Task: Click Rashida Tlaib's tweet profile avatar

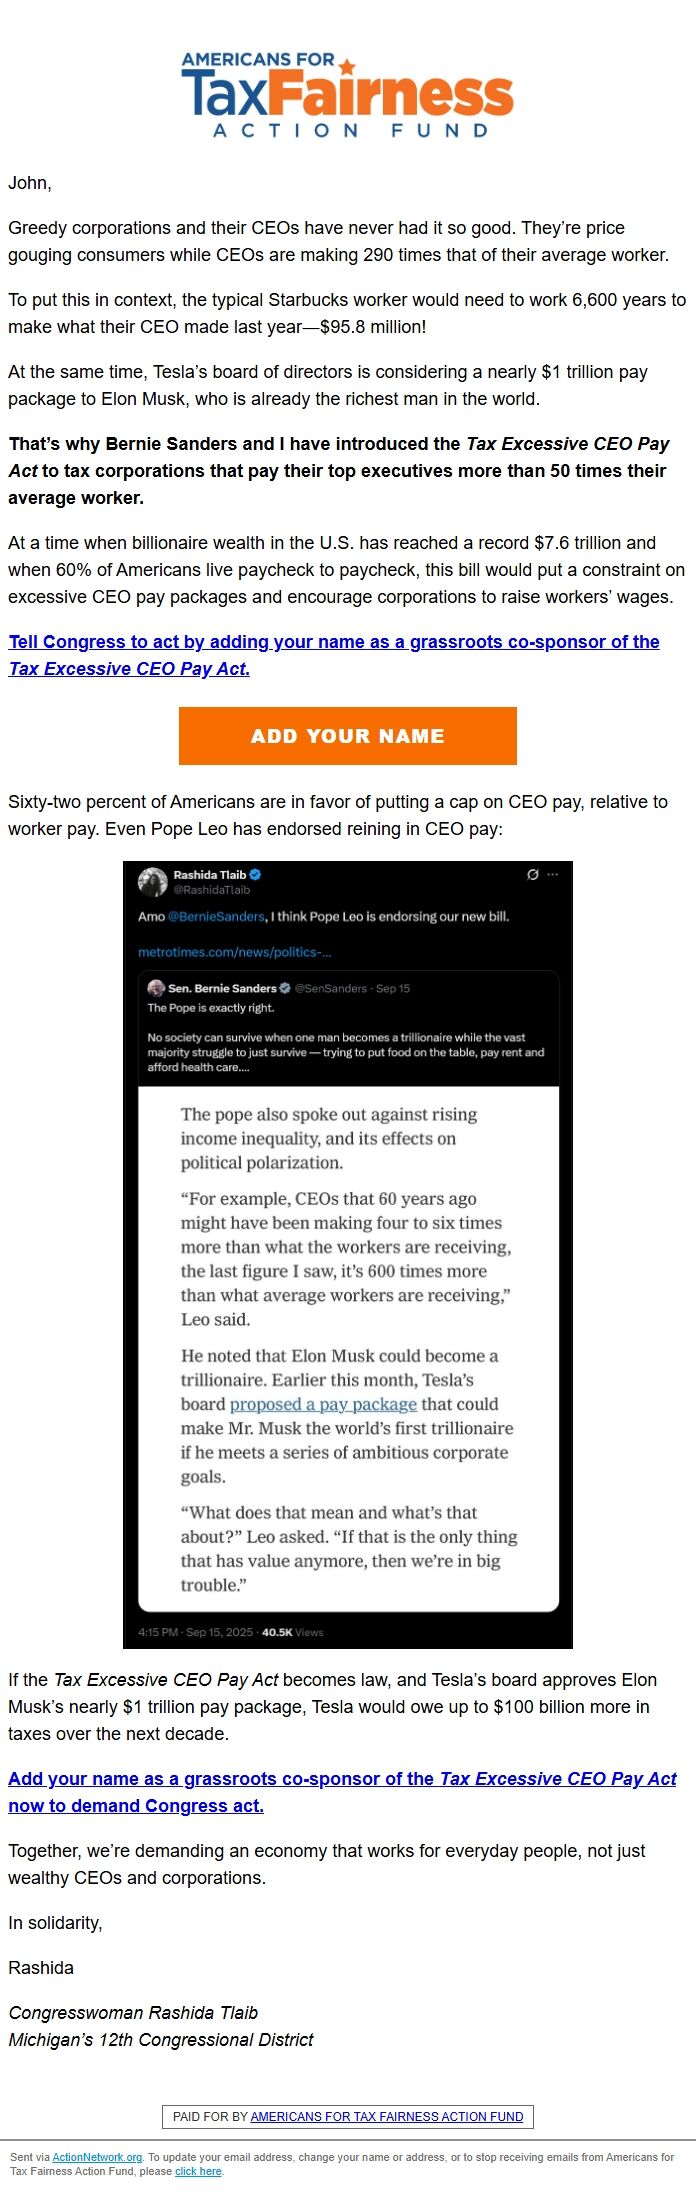Action: (152, 881)
